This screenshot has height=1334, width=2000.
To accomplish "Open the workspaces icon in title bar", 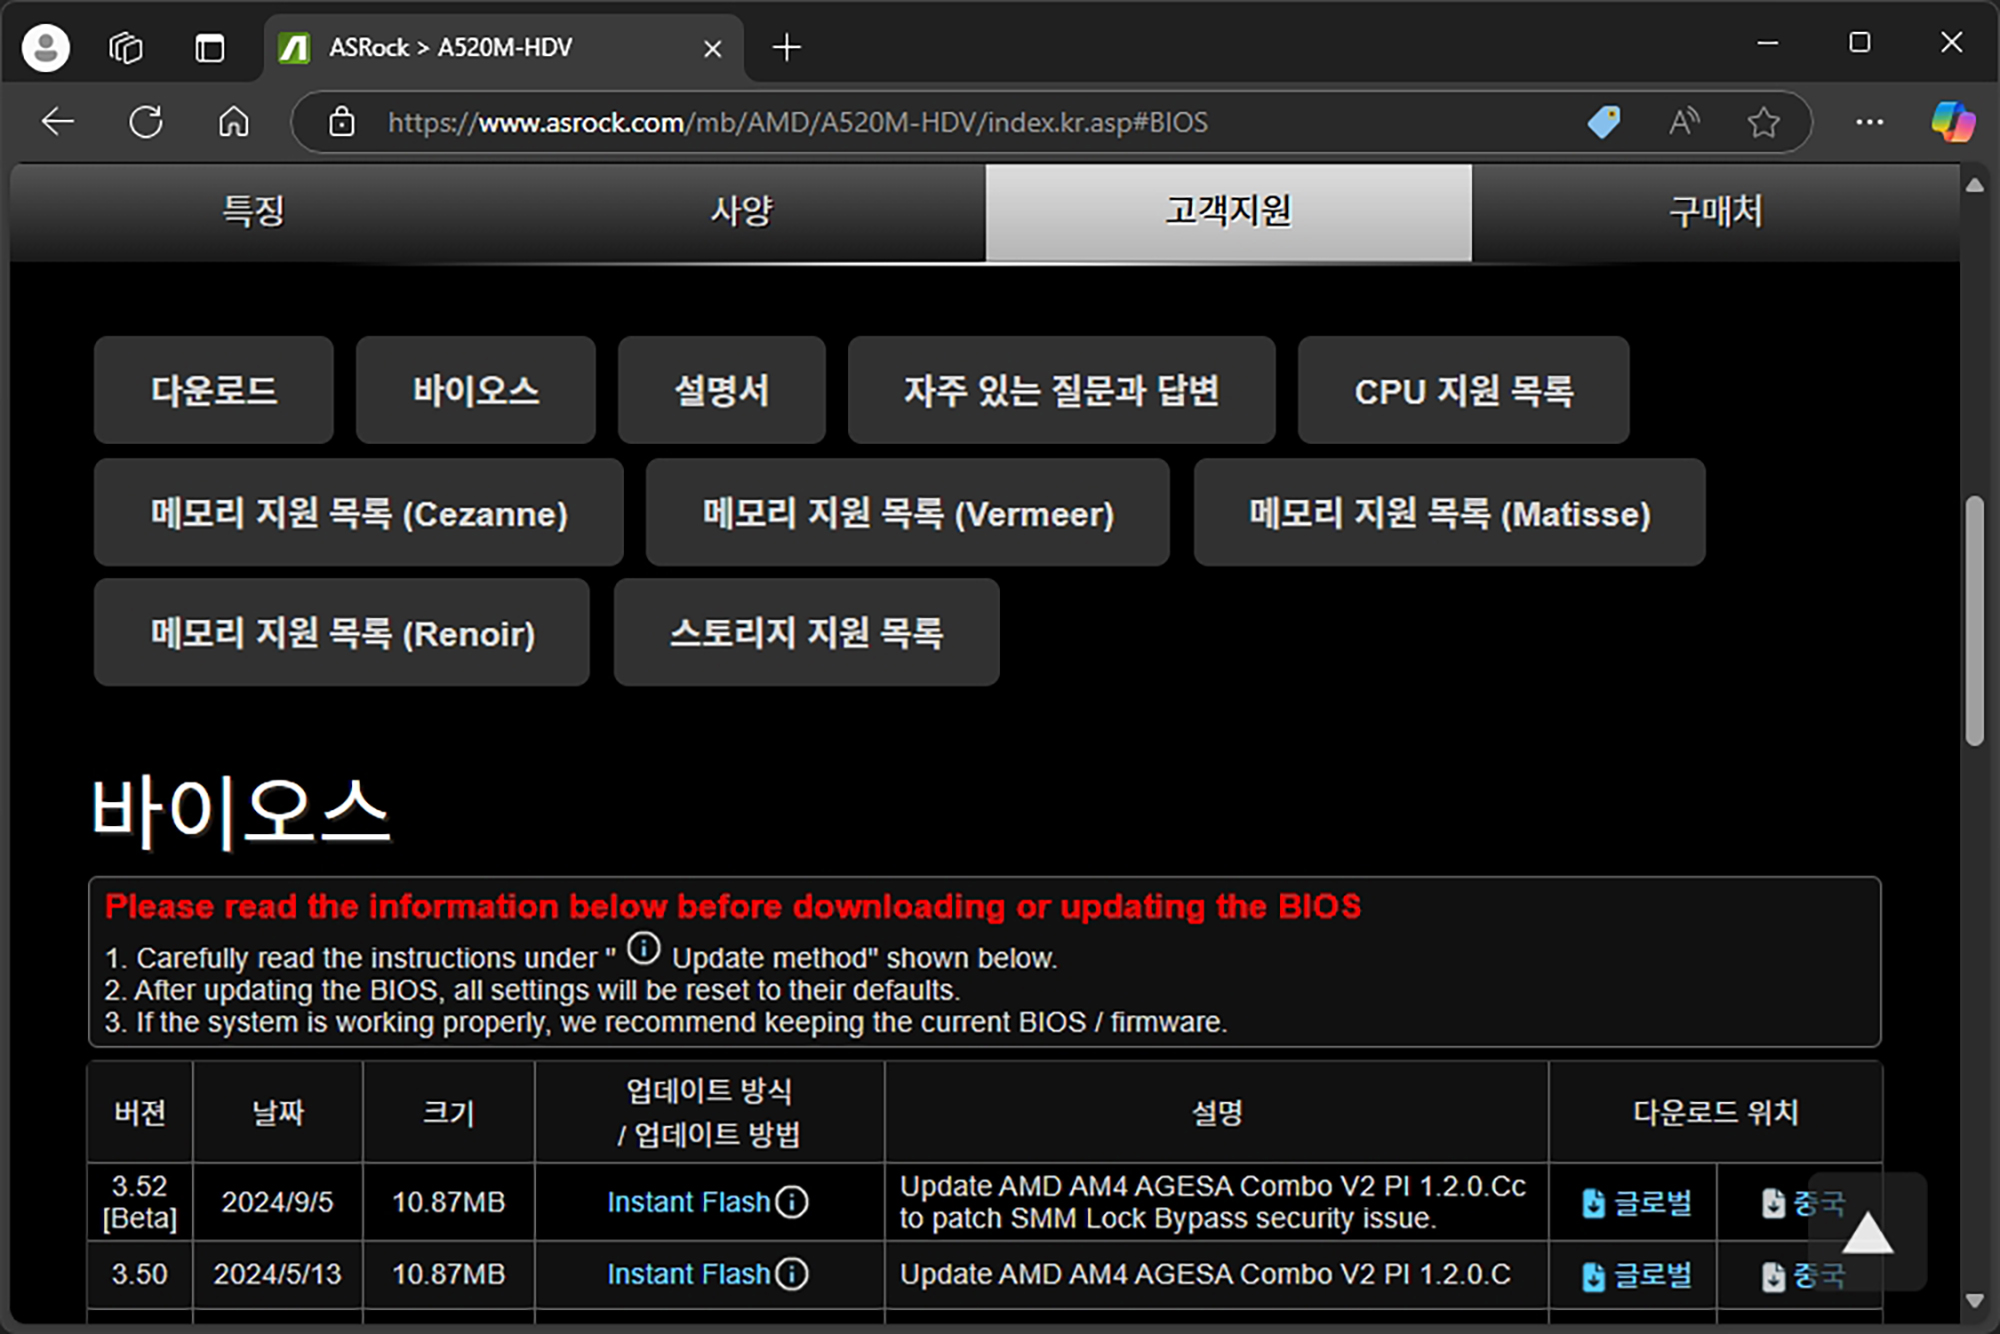I will [x=126, y=47].
